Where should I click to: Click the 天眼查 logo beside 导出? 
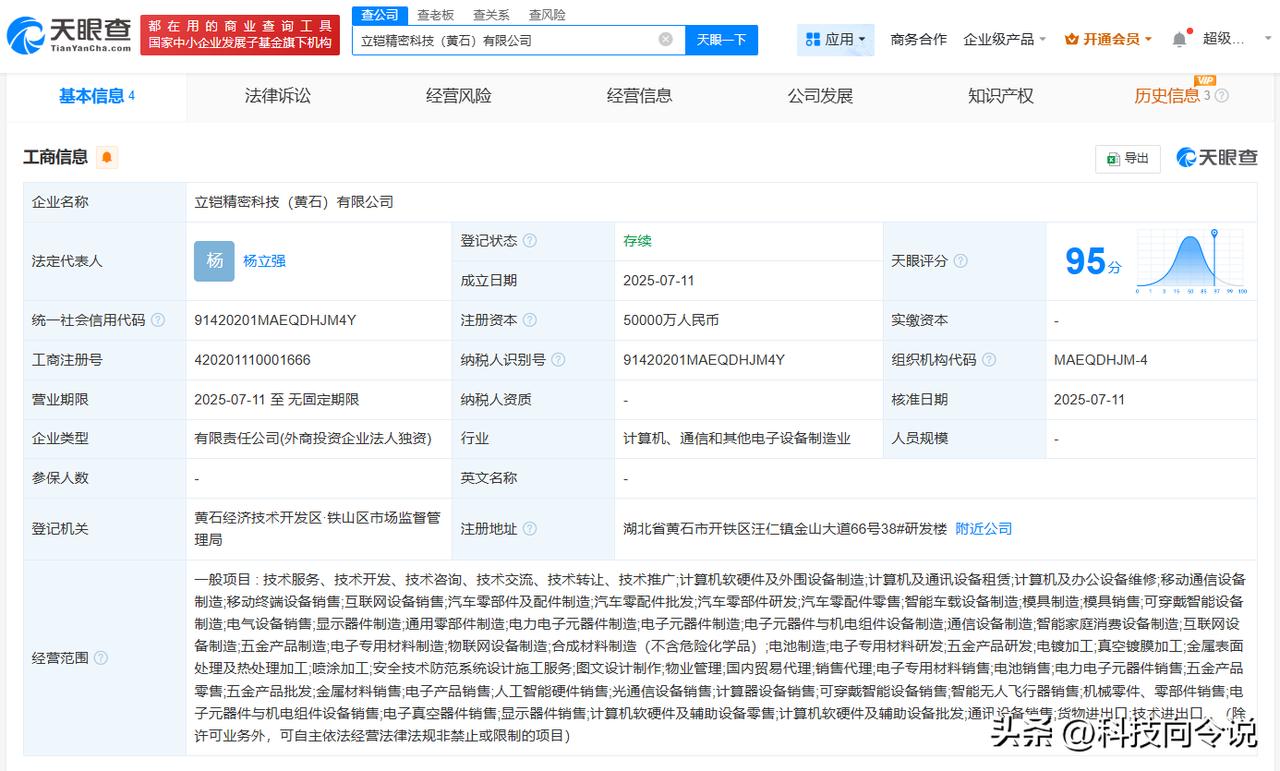point(1217,157)
